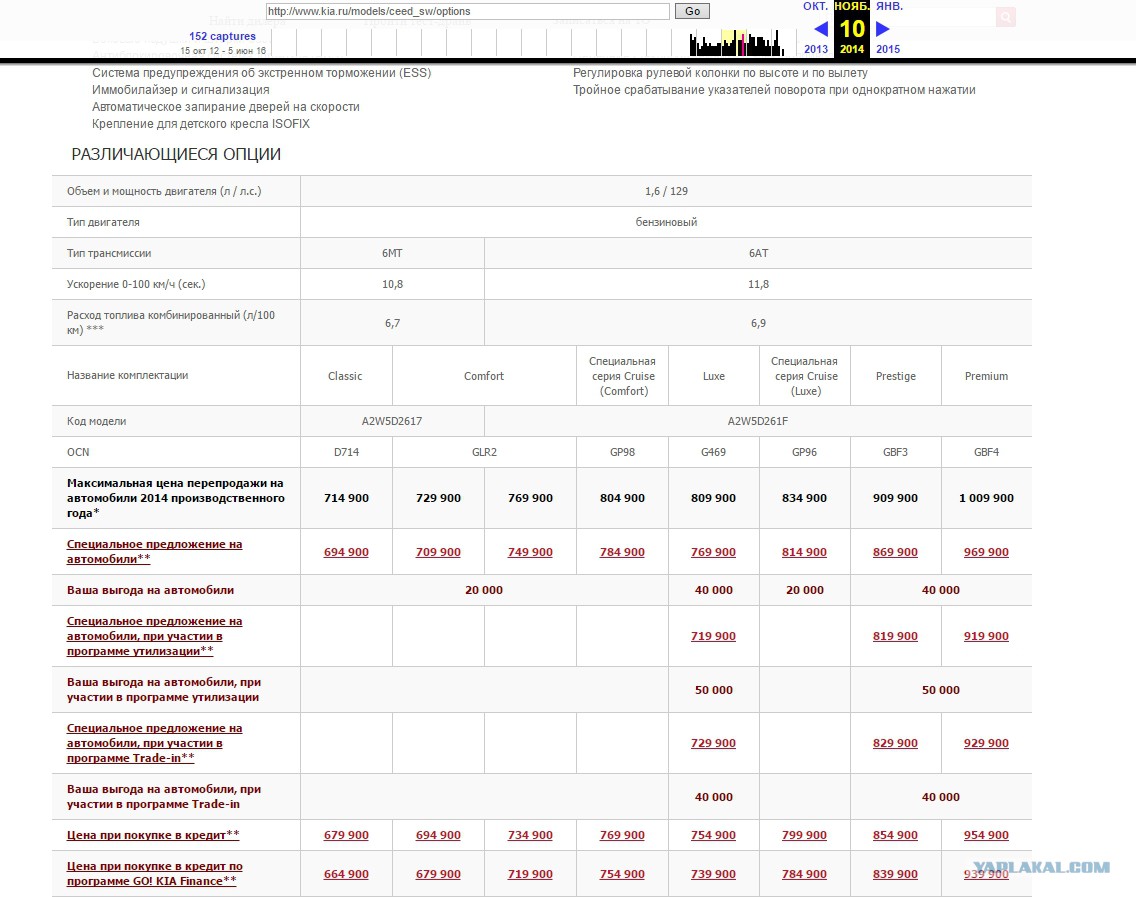Viewport: 1136px width, 897px height.
Task: Click the previous capture blue arrow
Action: (820, 29)
